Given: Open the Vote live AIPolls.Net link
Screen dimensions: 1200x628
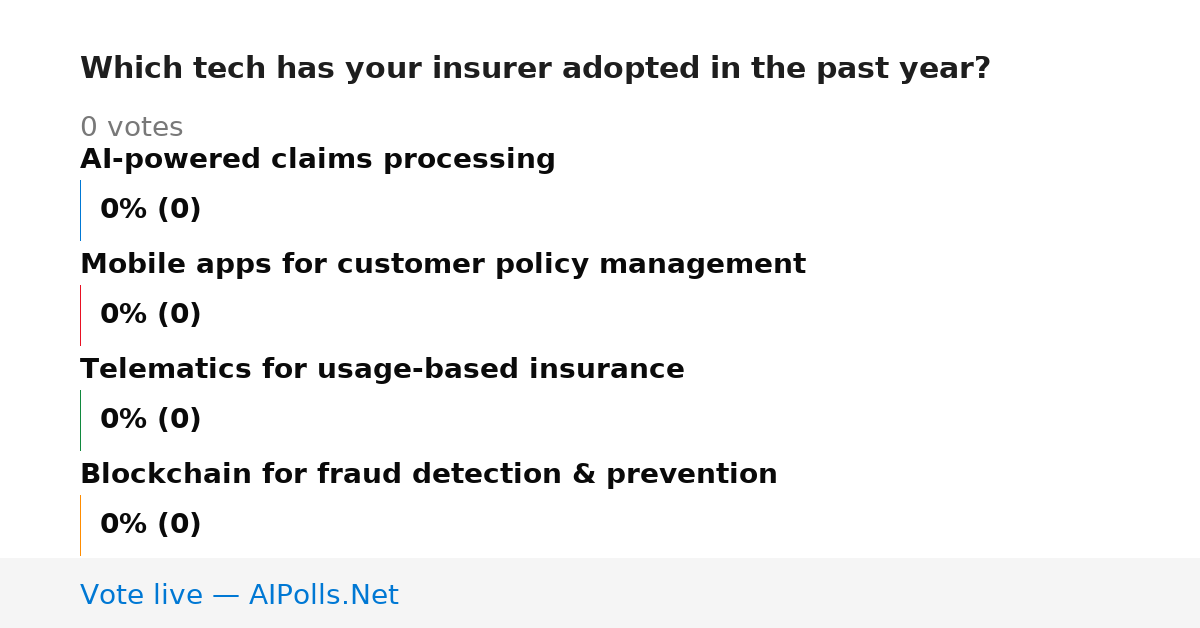Looking at the screenshot, I should coord(239,595).
